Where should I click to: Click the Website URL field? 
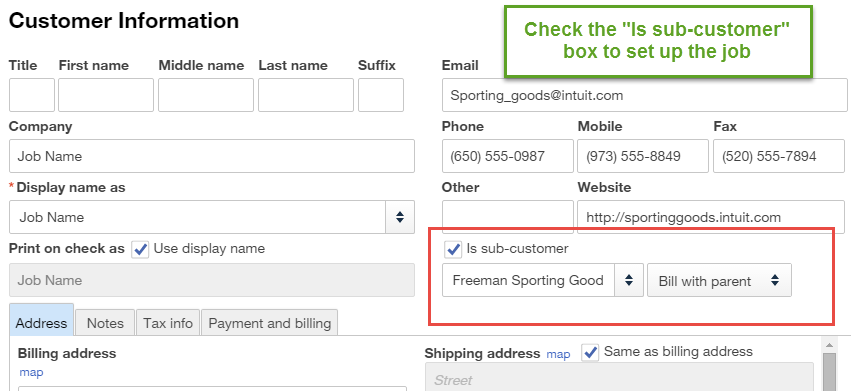tap(712, 217)
